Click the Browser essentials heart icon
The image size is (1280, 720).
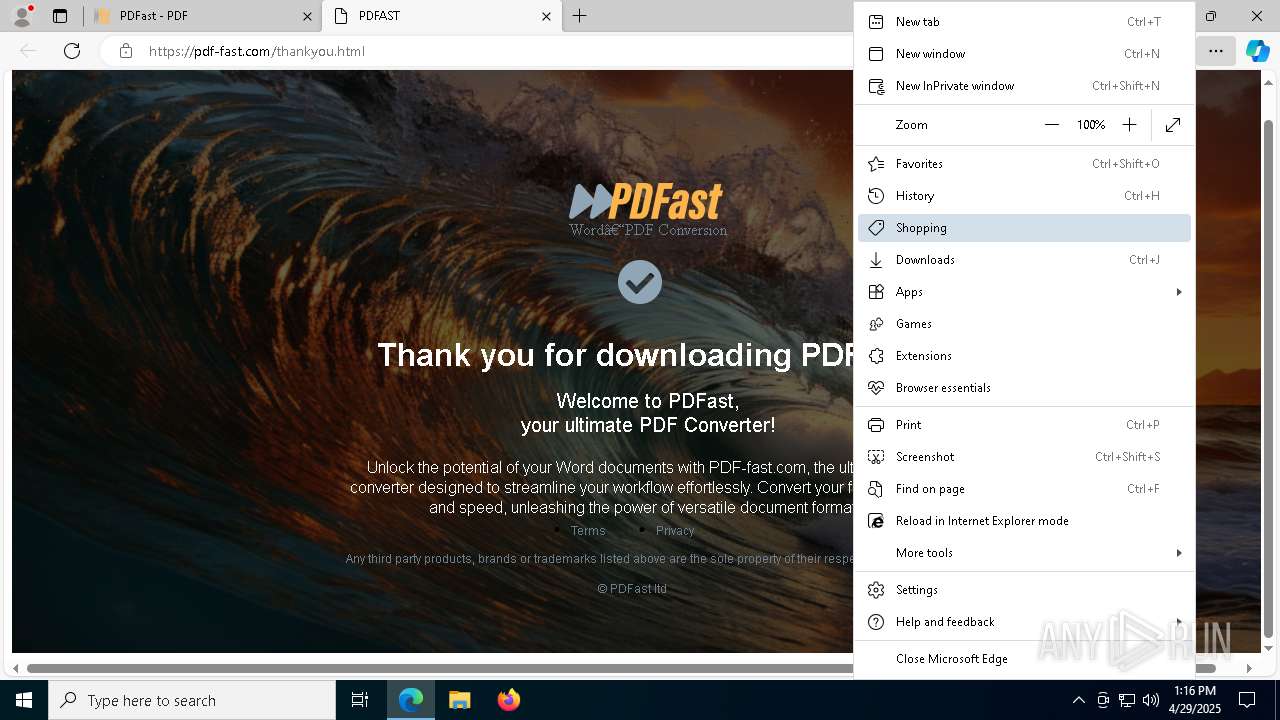876,388
